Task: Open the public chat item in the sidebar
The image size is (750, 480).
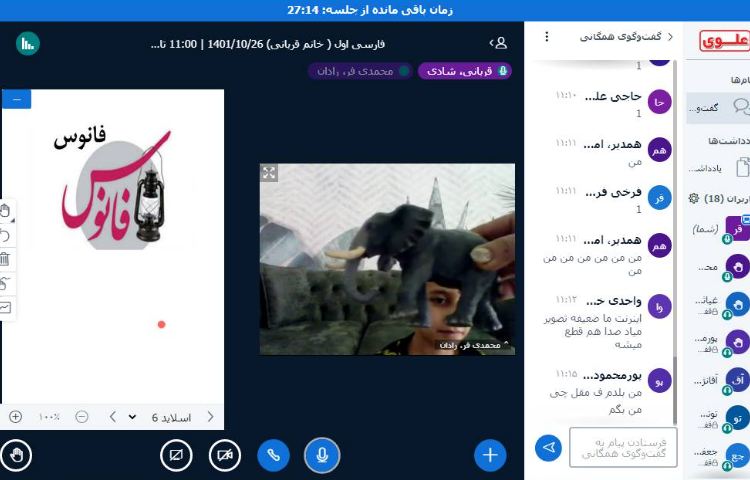Action: [x=718, y=108]
